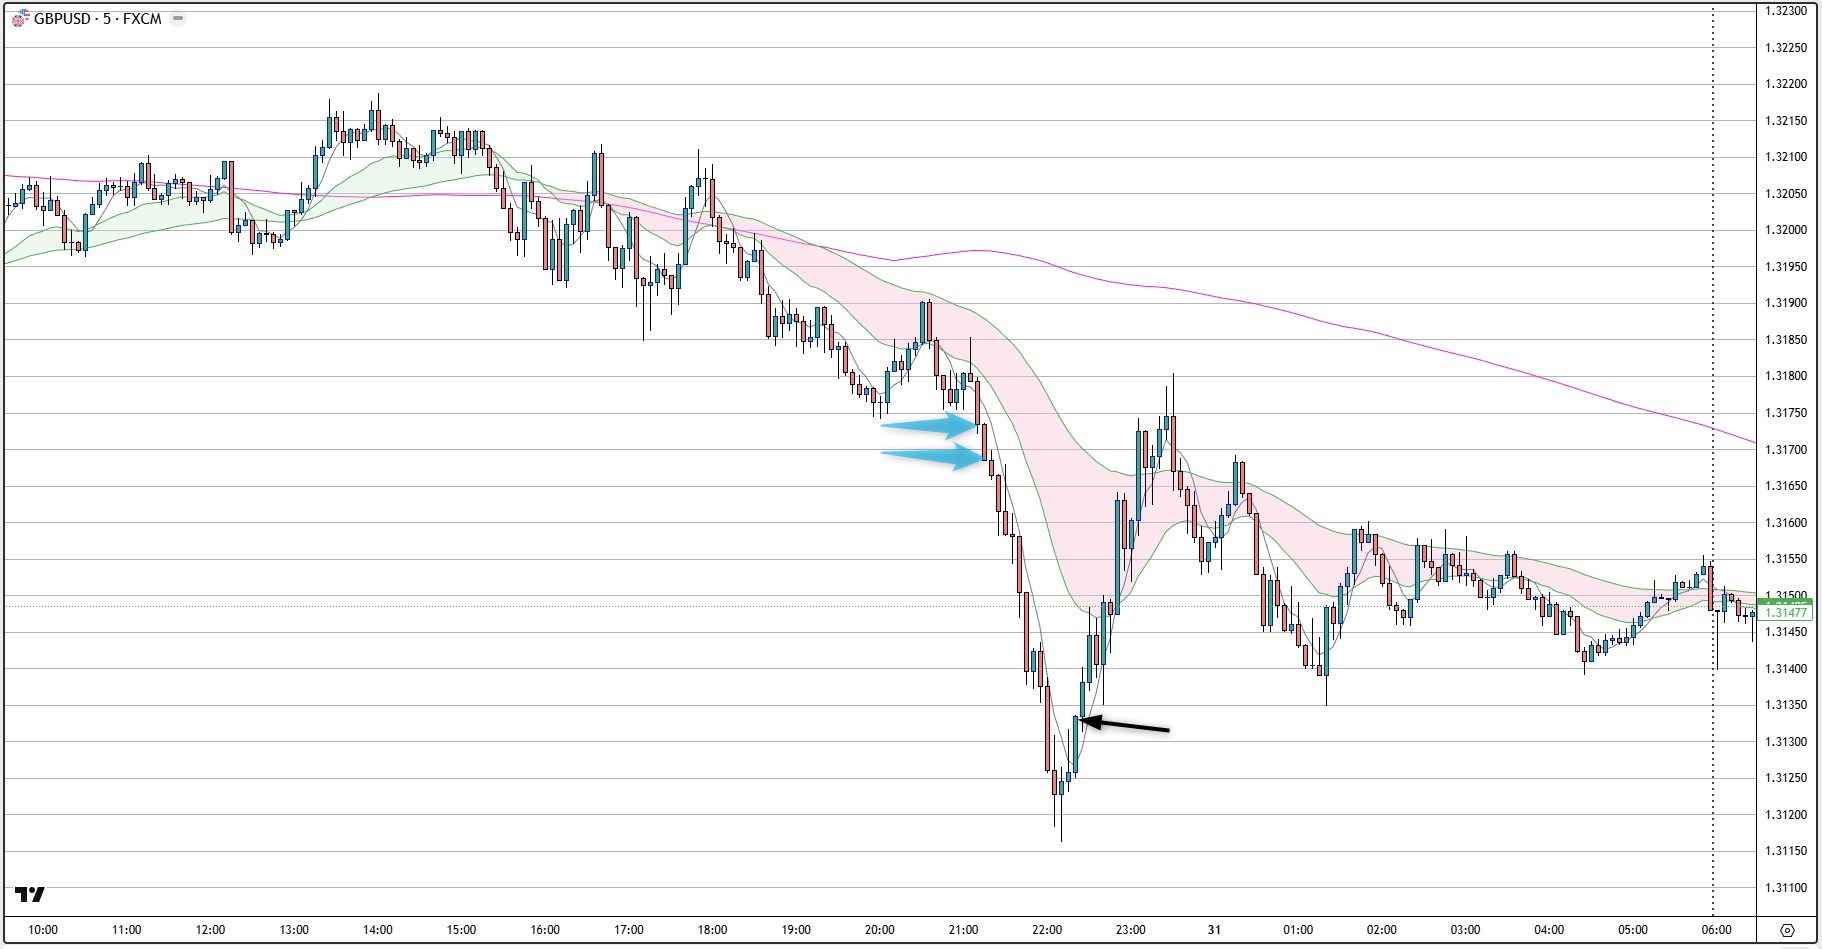1822x949 pixels.
Task: Open the GBPUSD · 5 · FXCM symbol title
Action: pyautogui.click(x=97, y=19)
